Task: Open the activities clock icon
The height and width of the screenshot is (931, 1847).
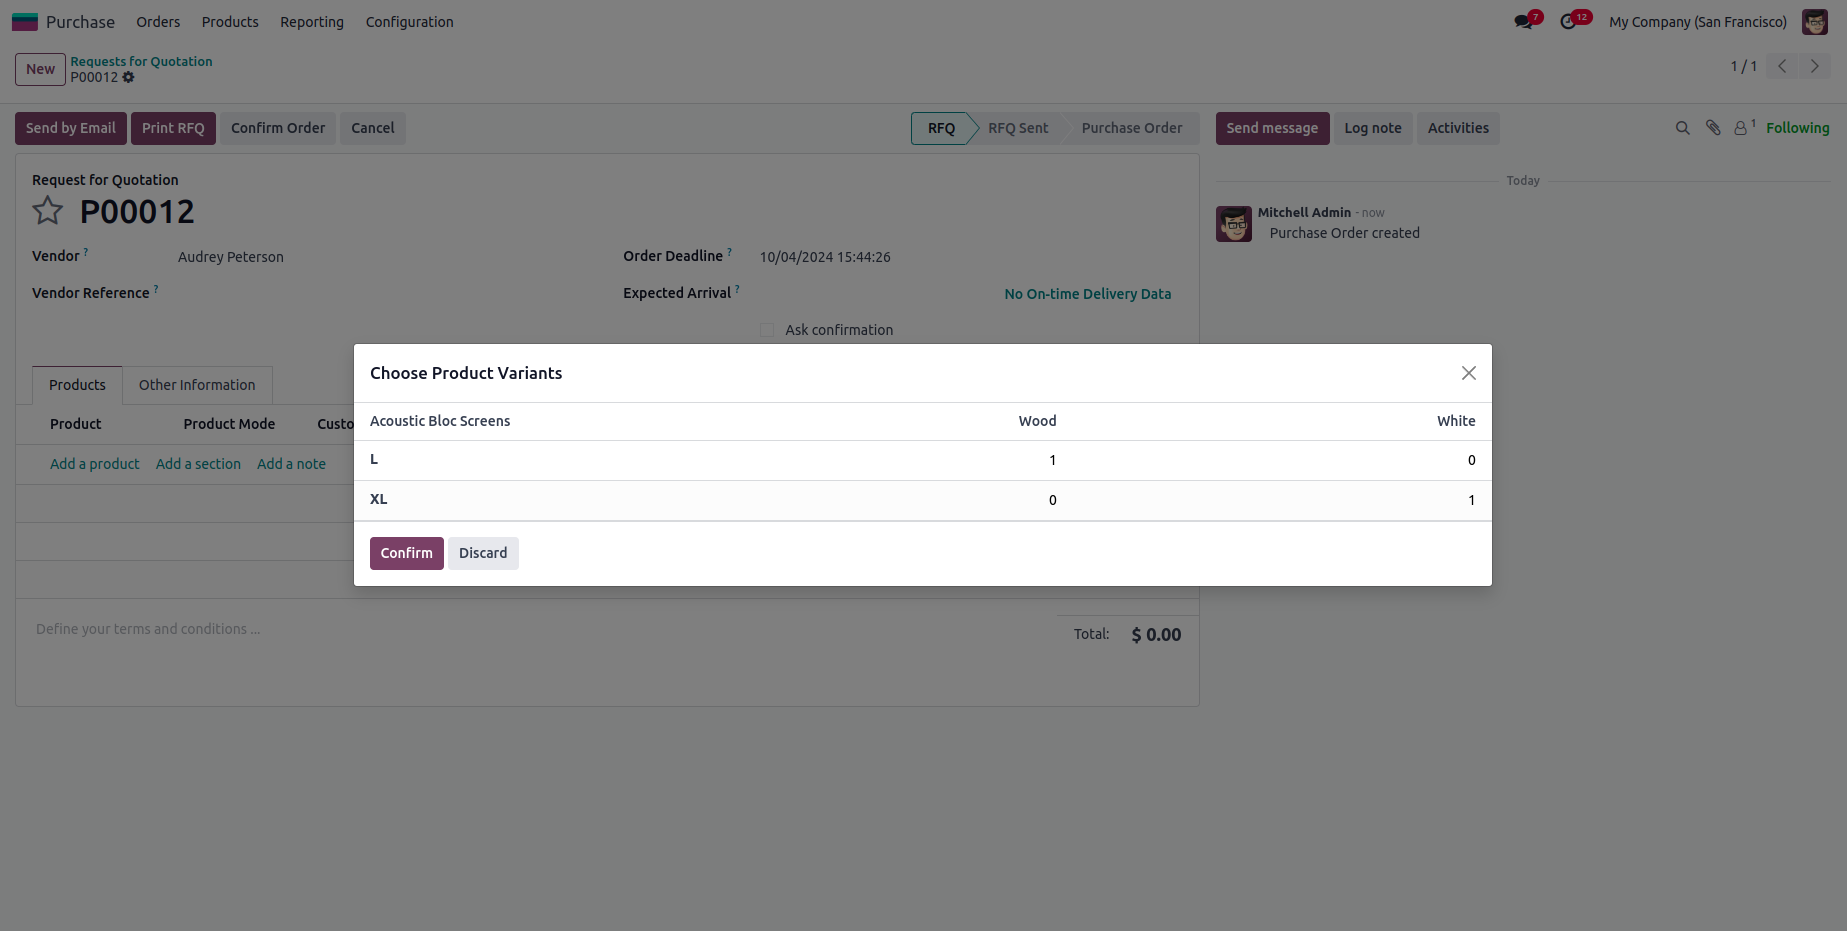Action: coord(1568,22)
